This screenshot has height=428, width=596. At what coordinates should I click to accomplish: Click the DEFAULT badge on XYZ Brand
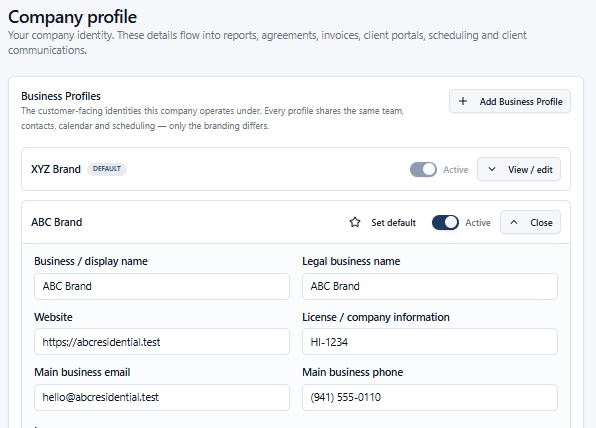click(107, 169)
